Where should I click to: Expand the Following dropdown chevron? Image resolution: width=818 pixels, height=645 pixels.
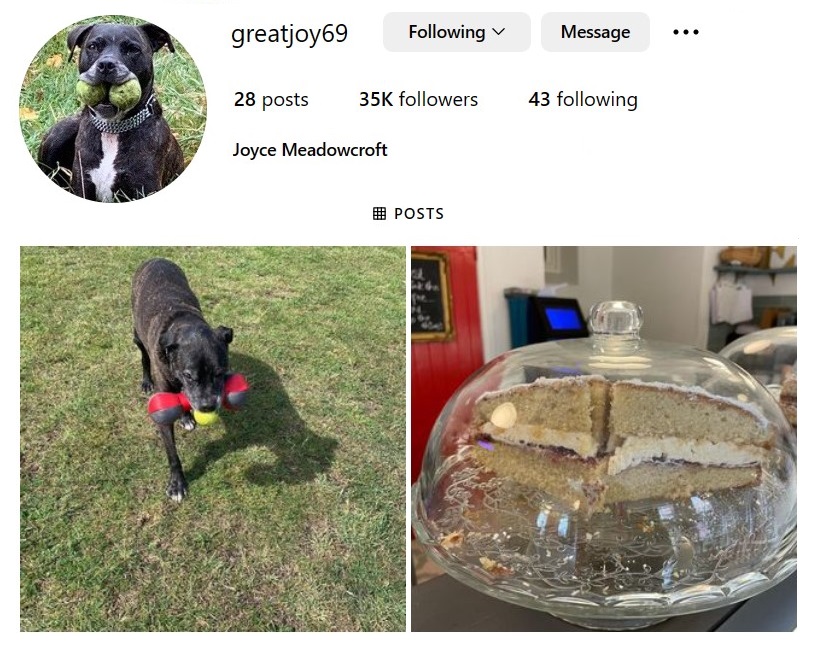[x=499, y=32]
